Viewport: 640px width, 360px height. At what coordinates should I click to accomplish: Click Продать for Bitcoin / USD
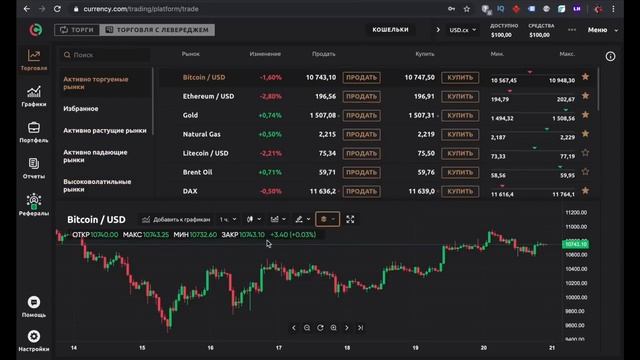362,78
